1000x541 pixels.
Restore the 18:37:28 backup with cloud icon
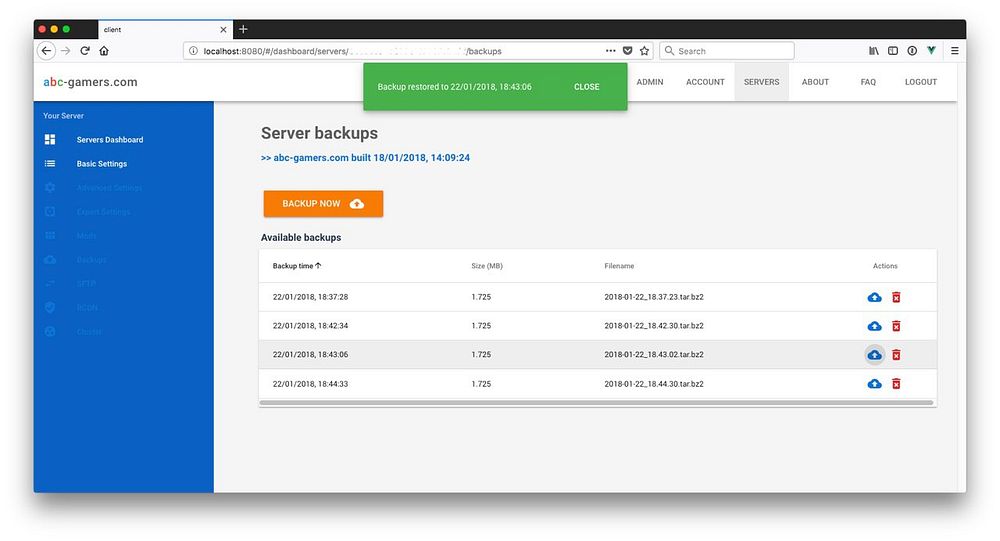pyautogui.click(x=874, y=297)
